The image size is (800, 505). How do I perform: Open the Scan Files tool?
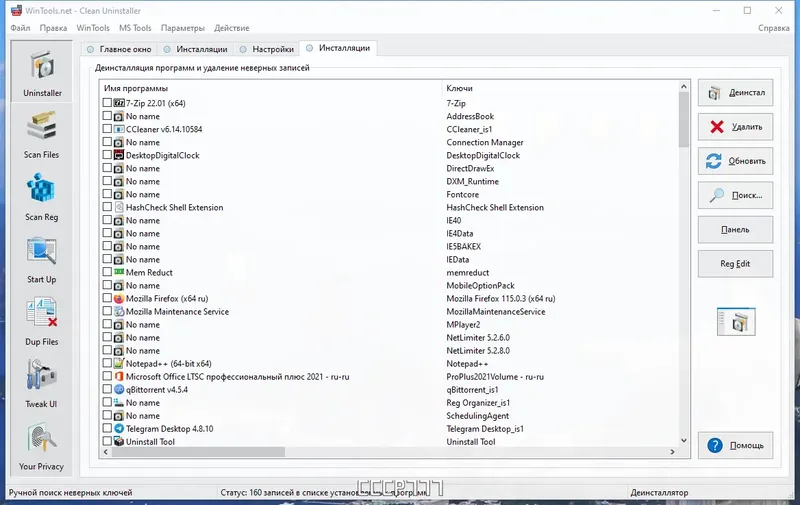pyautogui.click(x=42, y=135)
